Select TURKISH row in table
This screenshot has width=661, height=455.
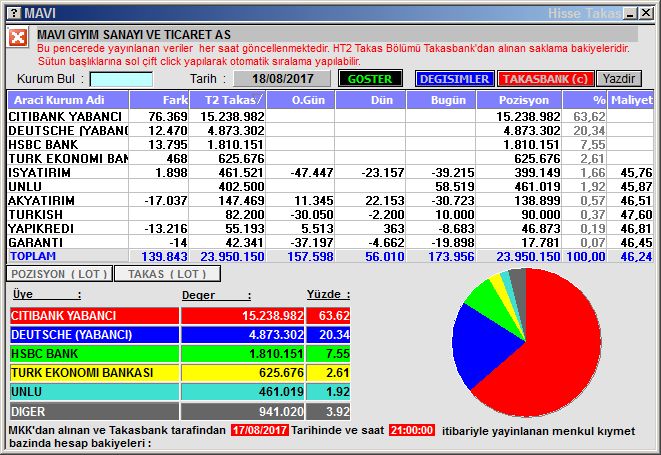[330, 215]
